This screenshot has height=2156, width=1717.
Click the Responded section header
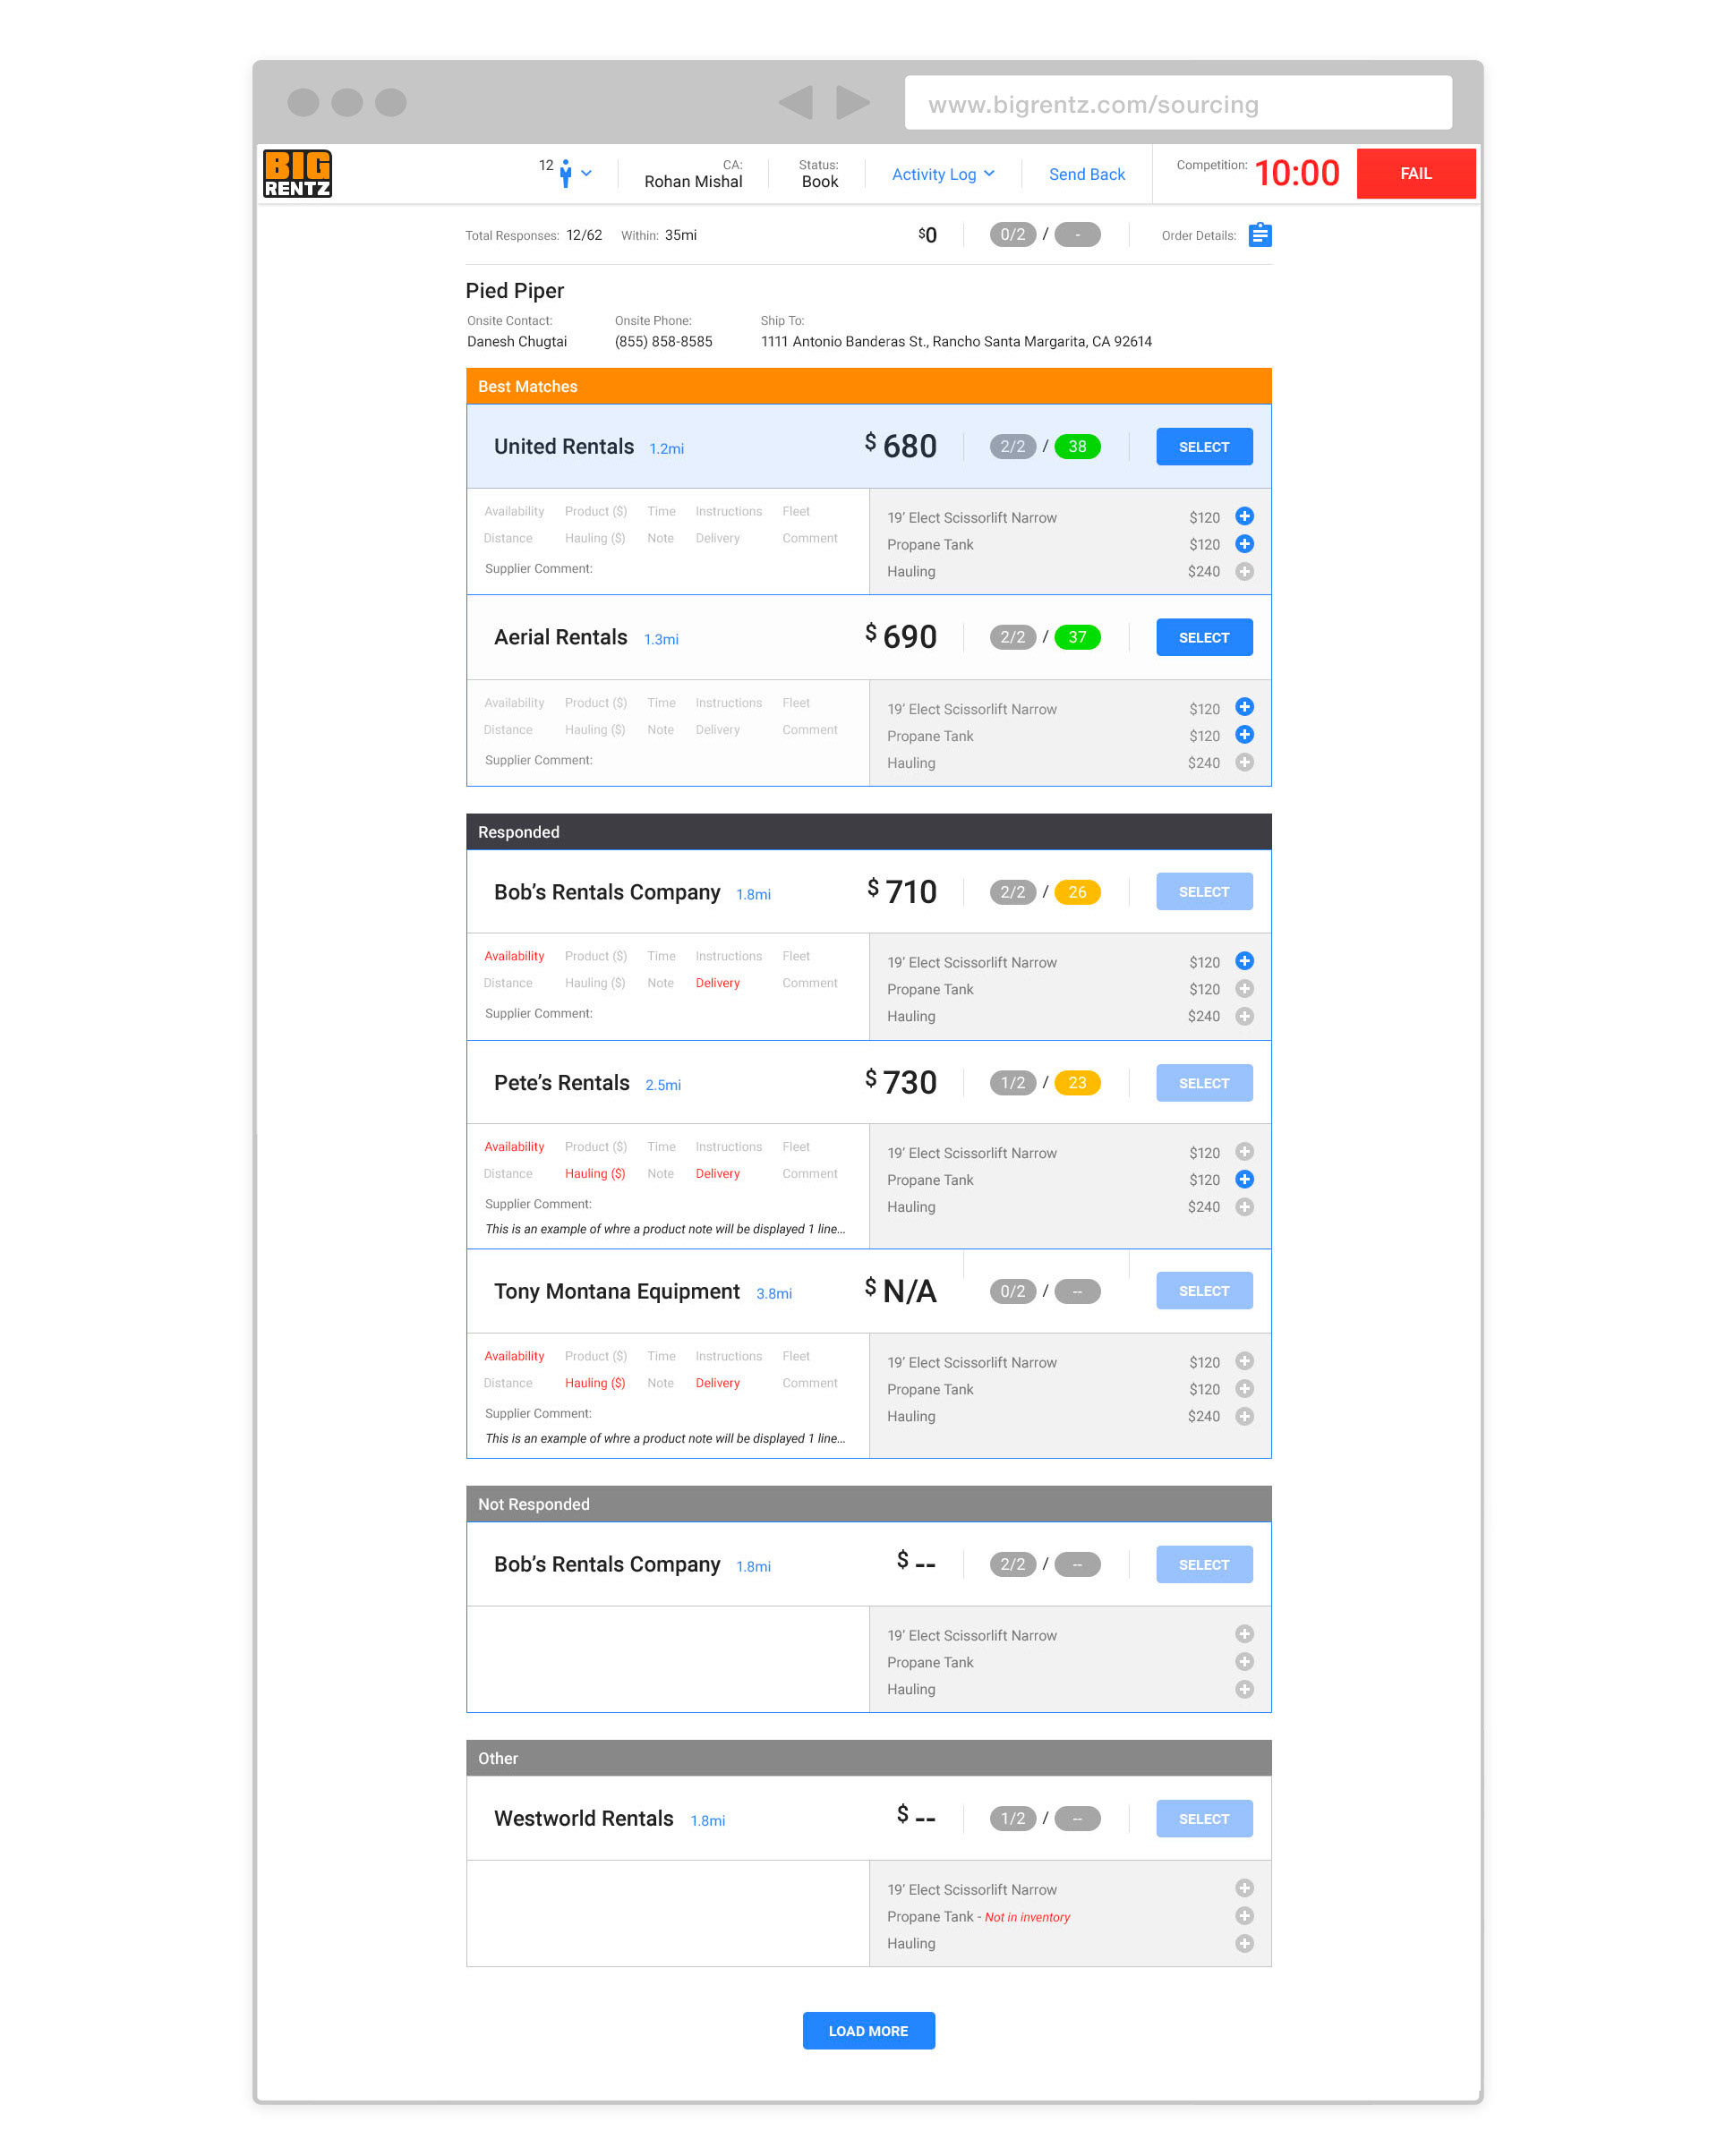tap(868, 832)
